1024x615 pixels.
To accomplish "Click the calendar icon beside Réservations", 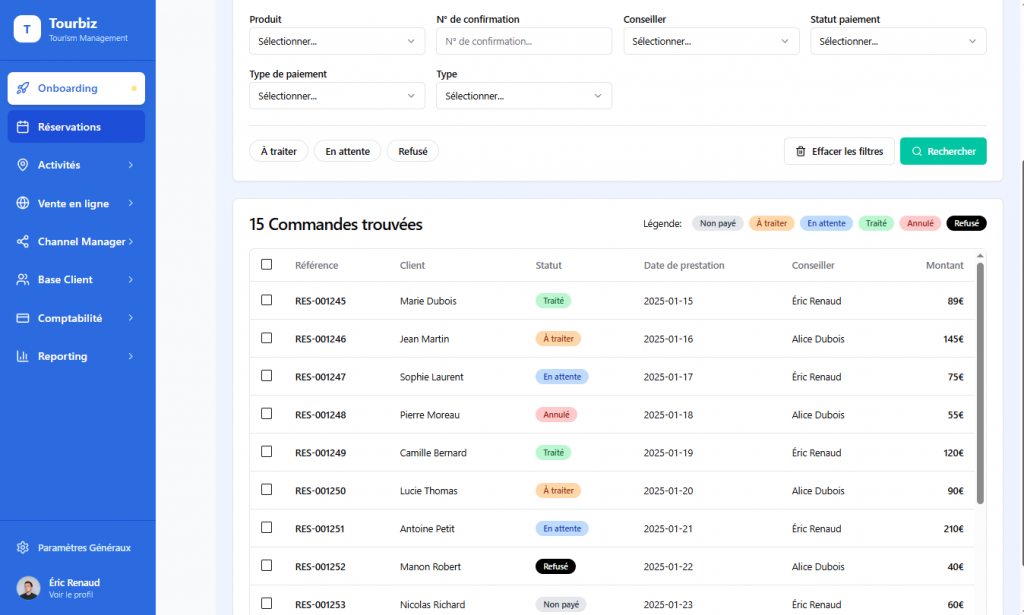I will tap(23, 127).
